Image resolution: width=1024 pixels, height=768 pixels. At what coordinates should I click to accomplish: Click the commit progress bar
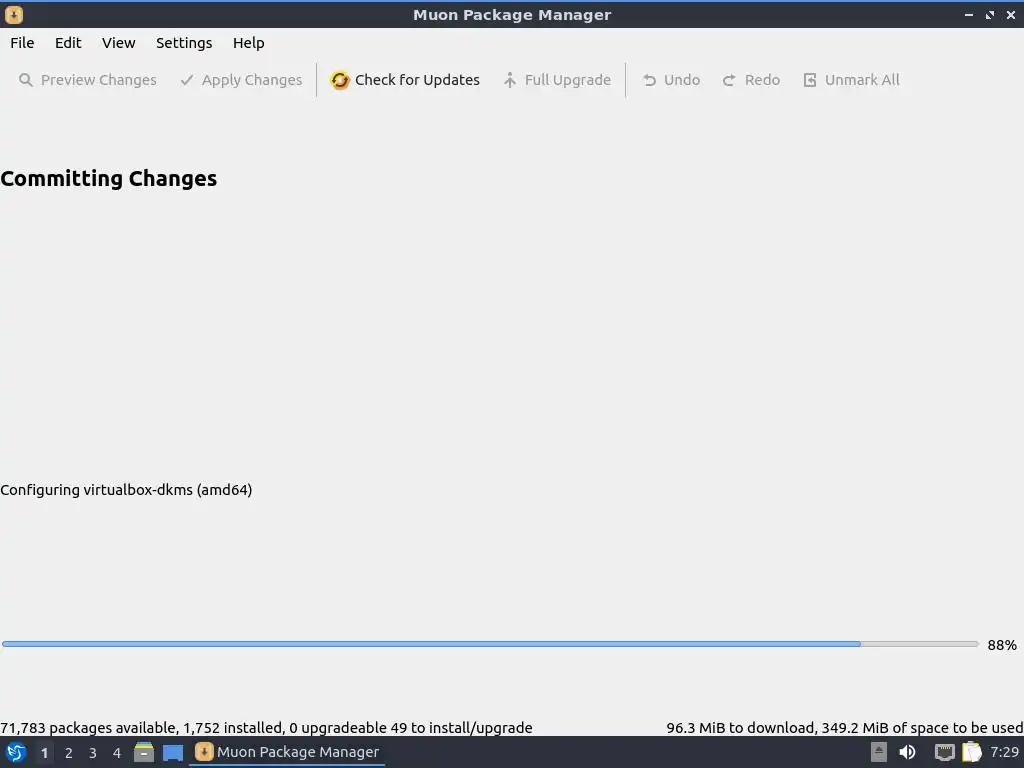(490, 644)
